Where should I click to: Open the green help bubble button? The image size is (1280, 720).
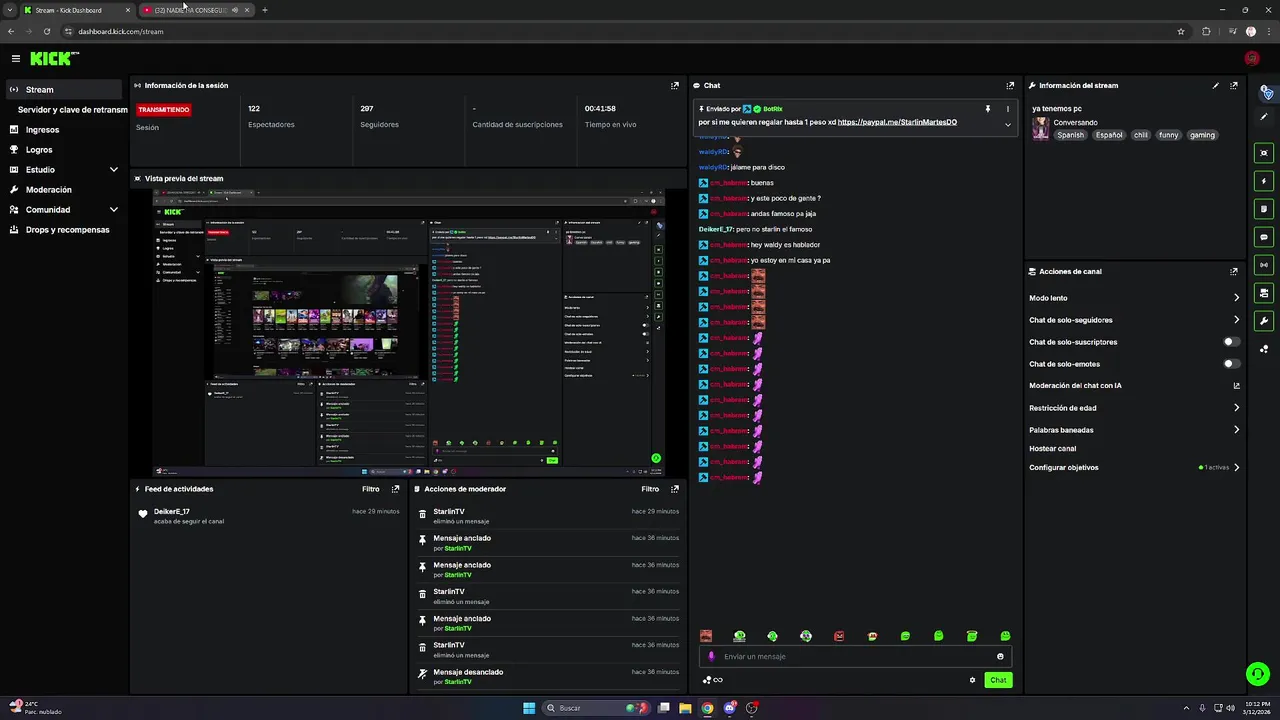[1257, 674]
